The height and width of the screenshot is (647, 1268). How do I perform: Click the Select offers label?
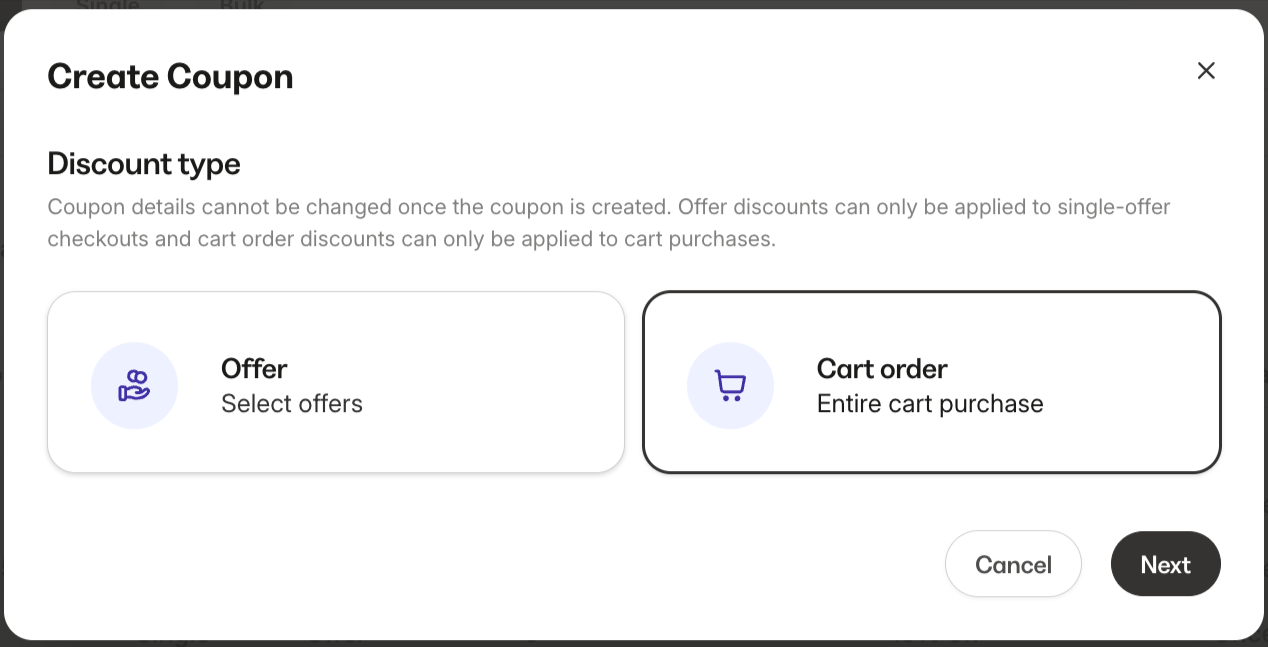pos(291,404)
